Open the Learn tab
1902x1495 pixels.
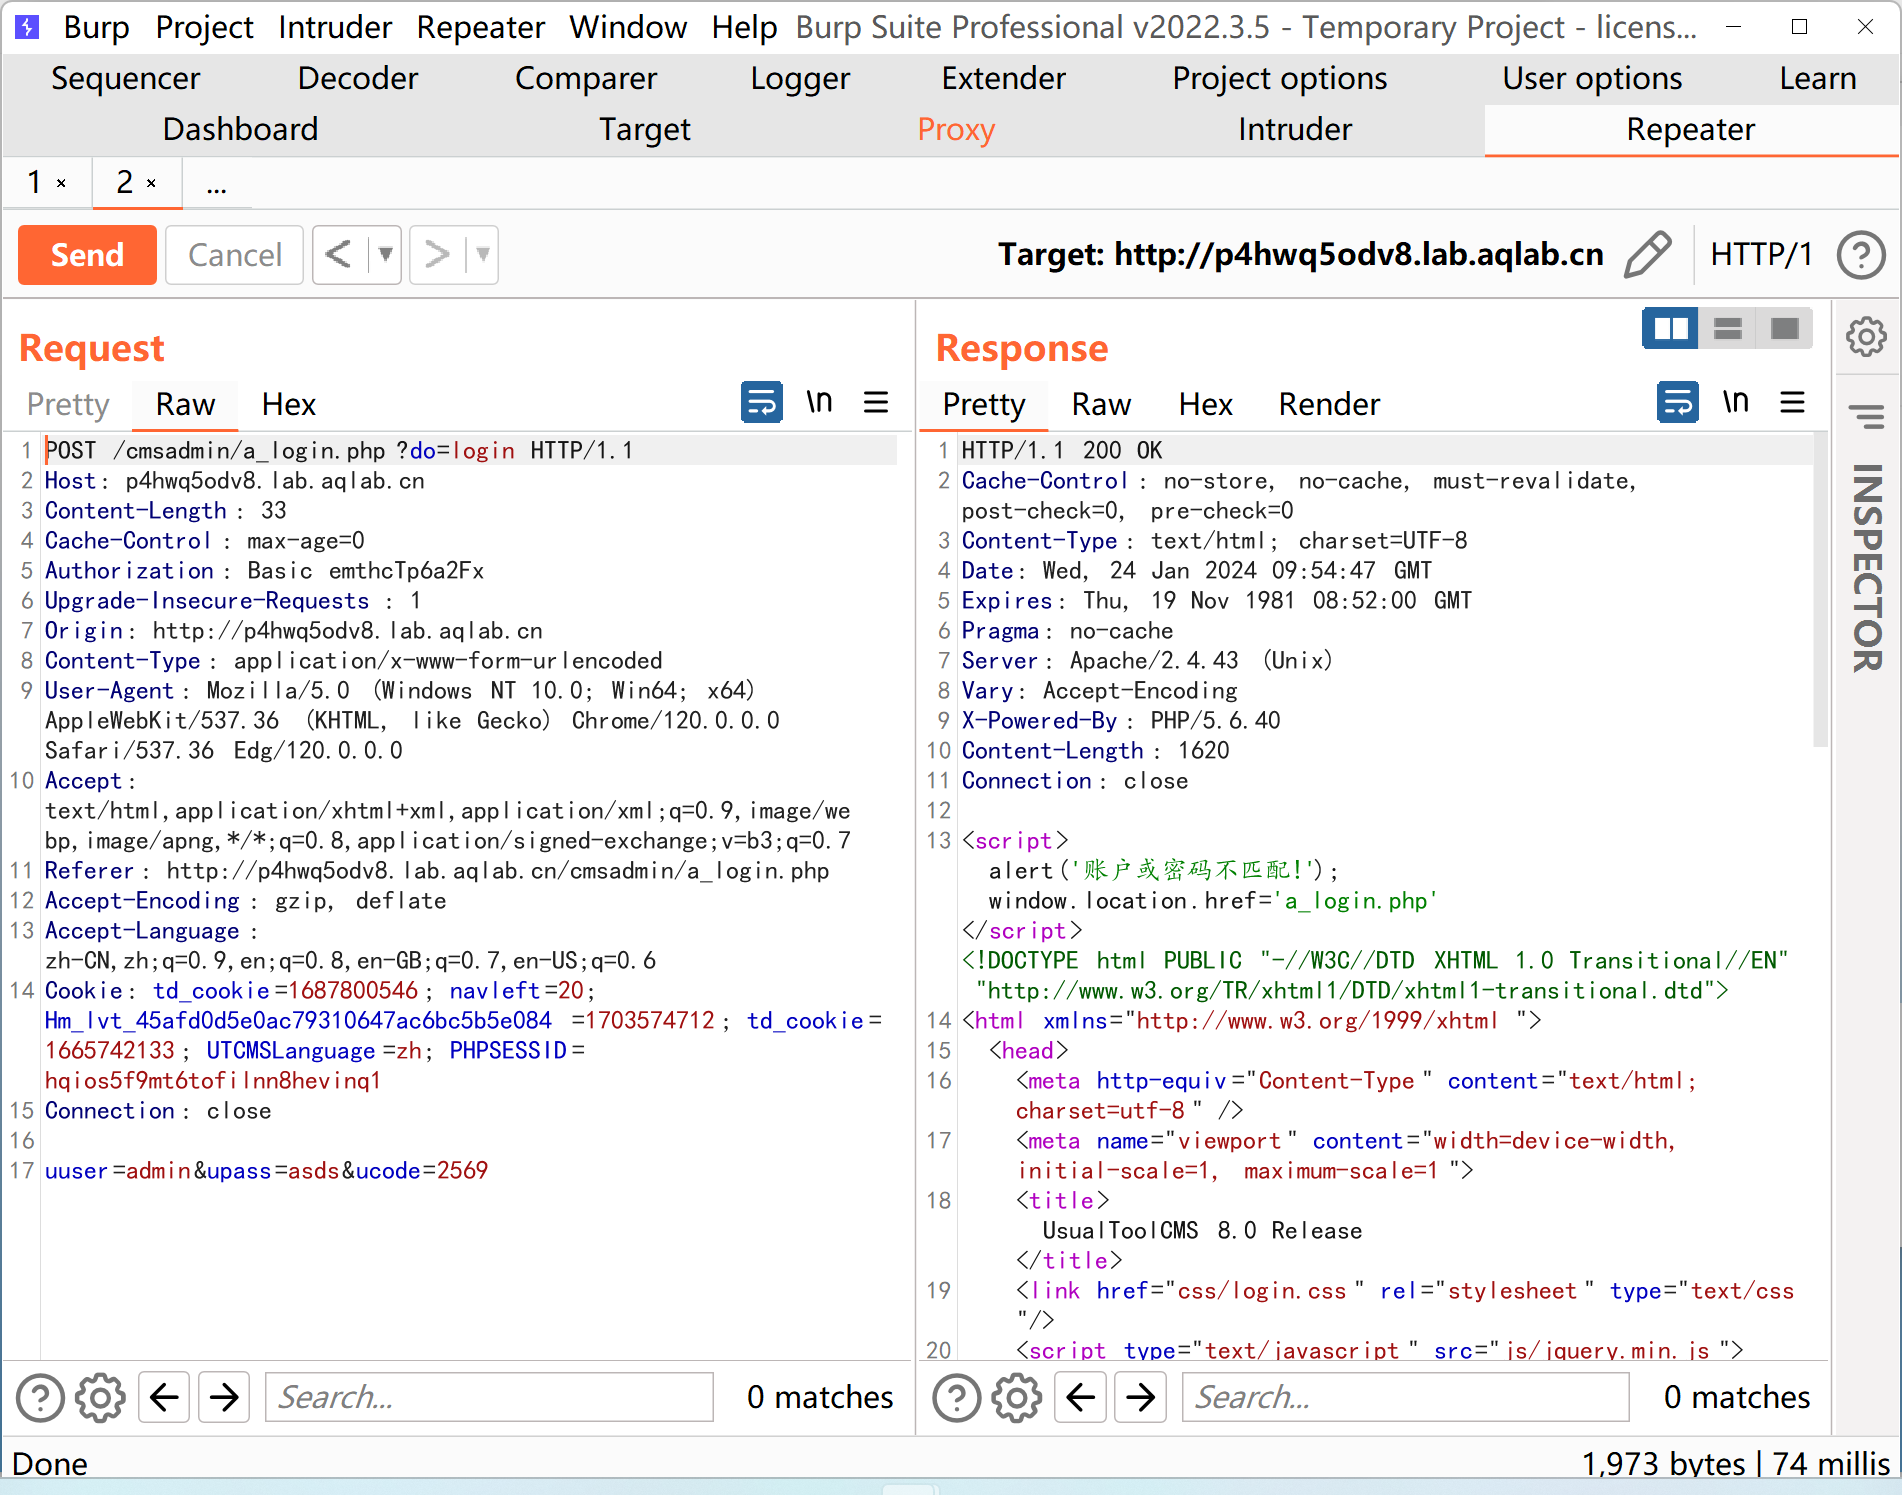coord(1817,79)
